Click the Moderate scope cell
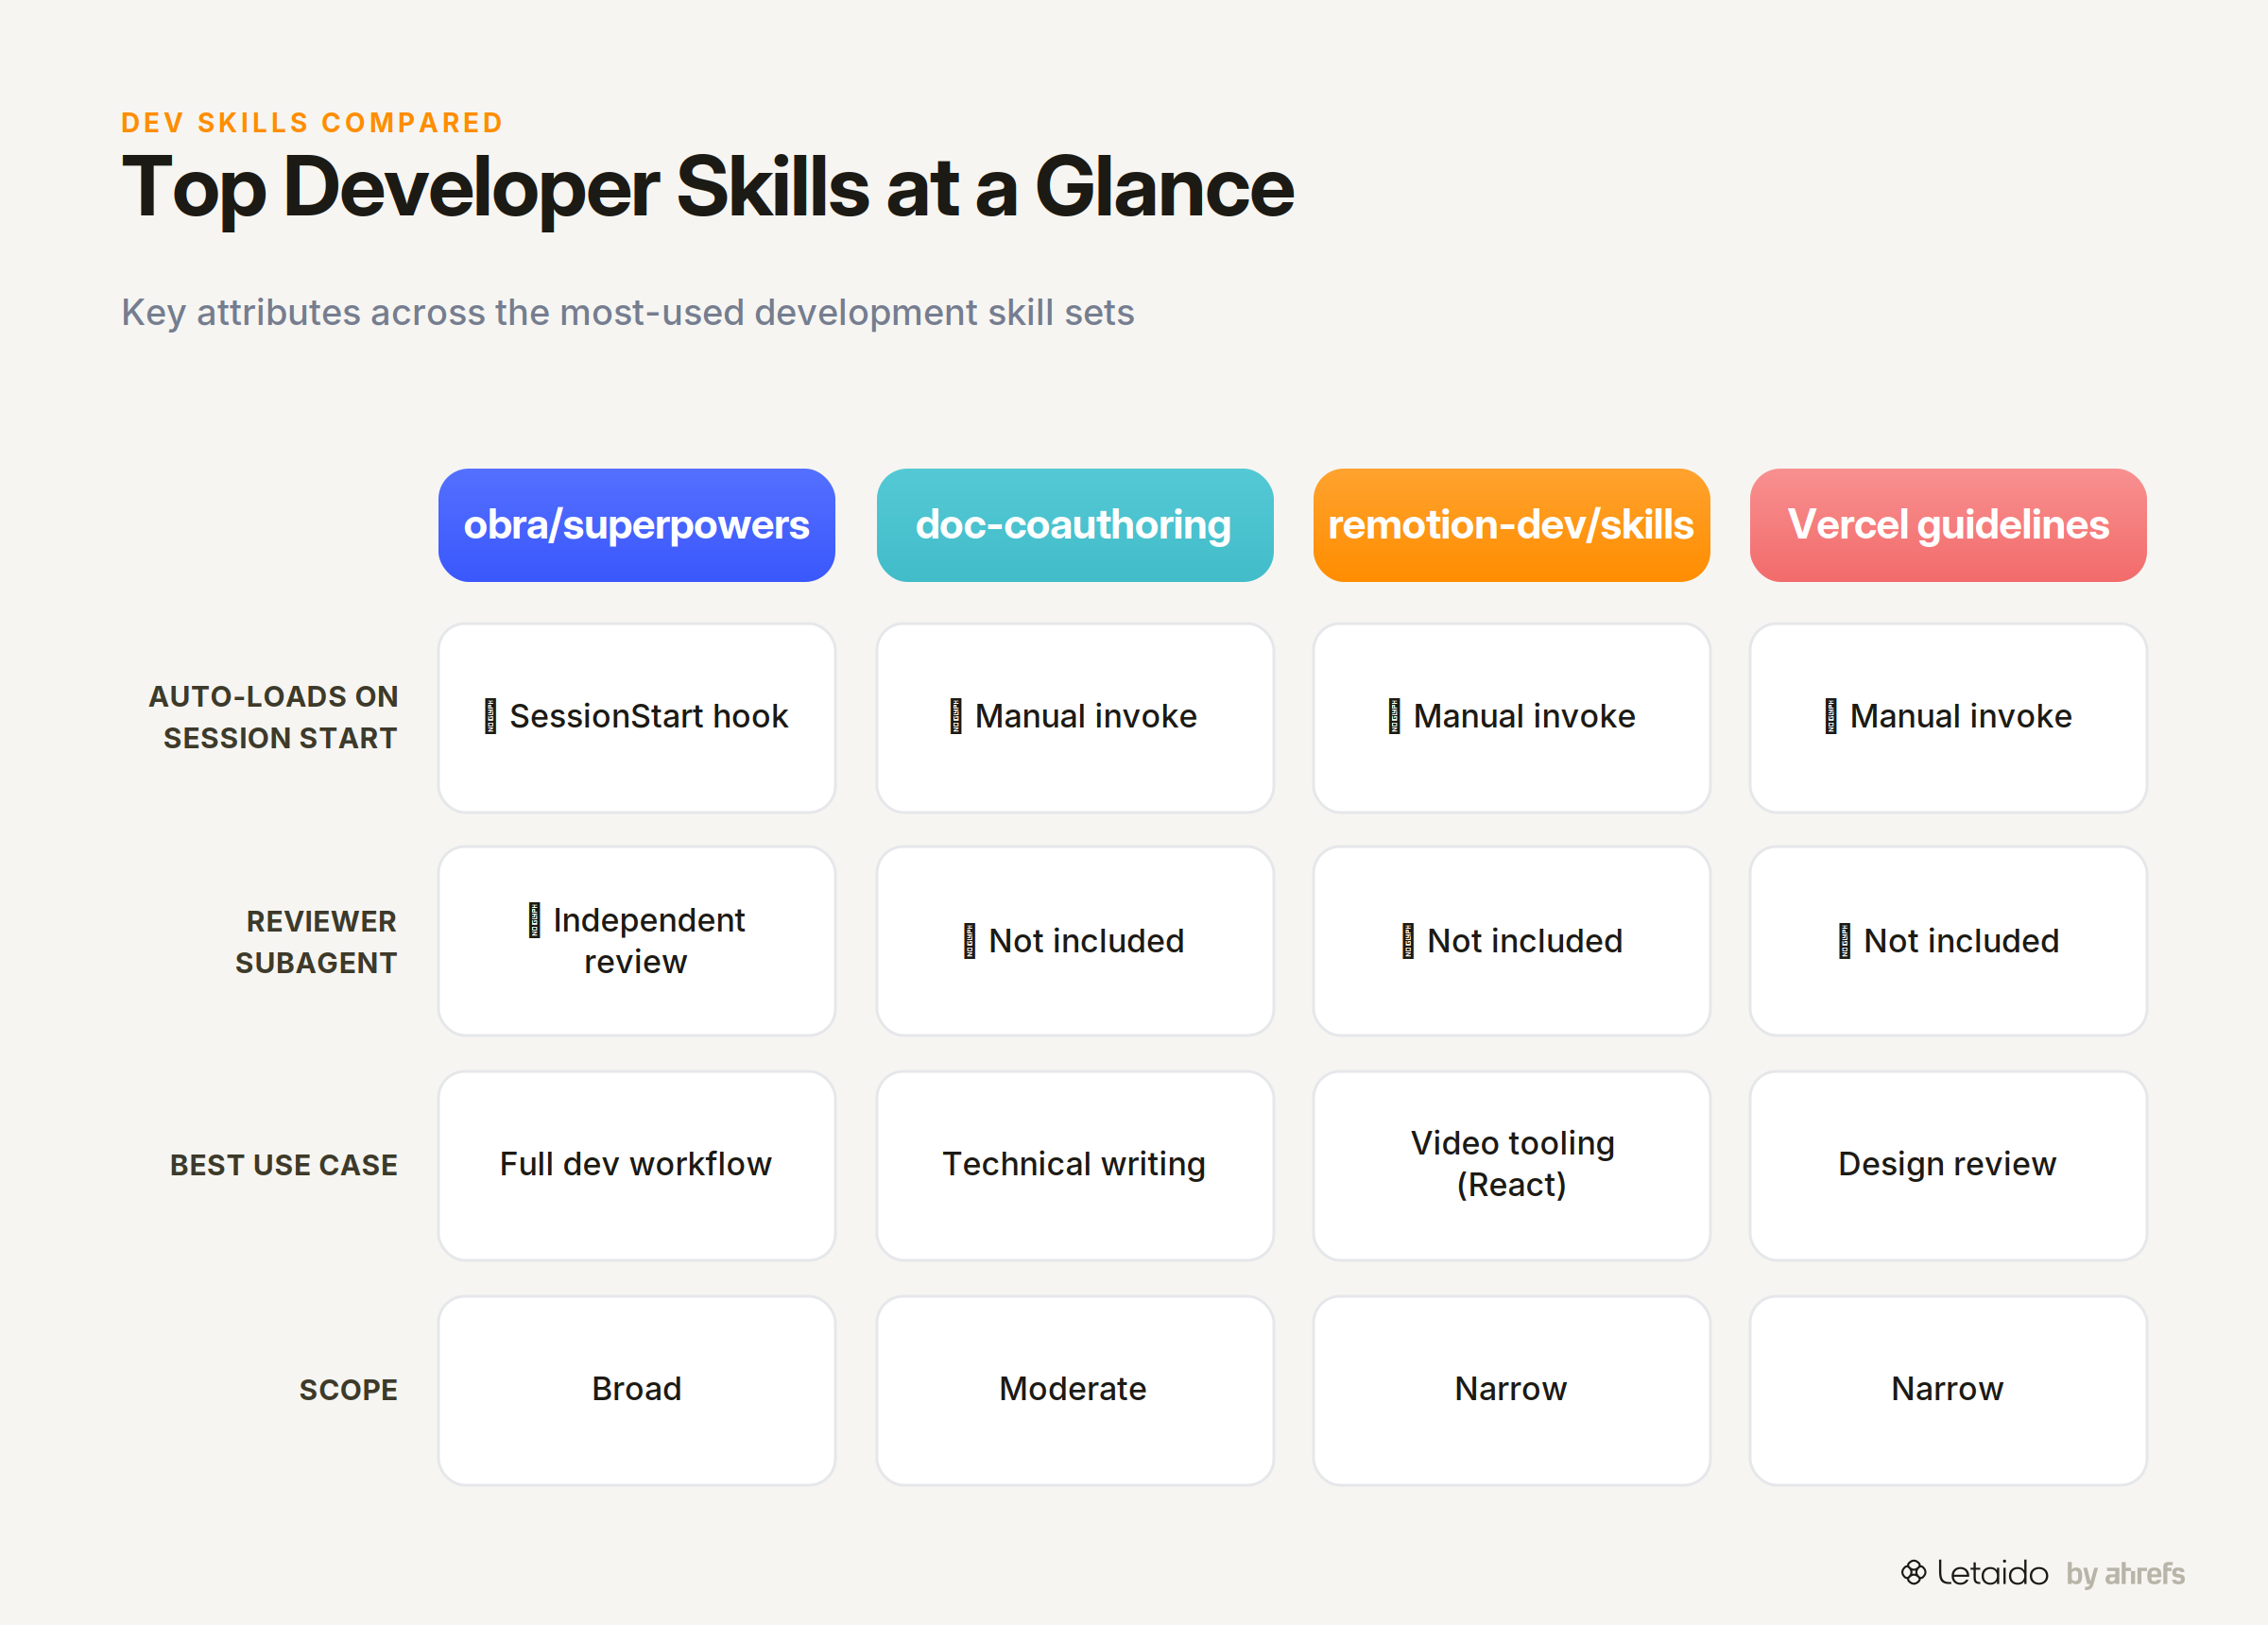This screenshot has width=2268, height=1625. click(1075, 1390)
